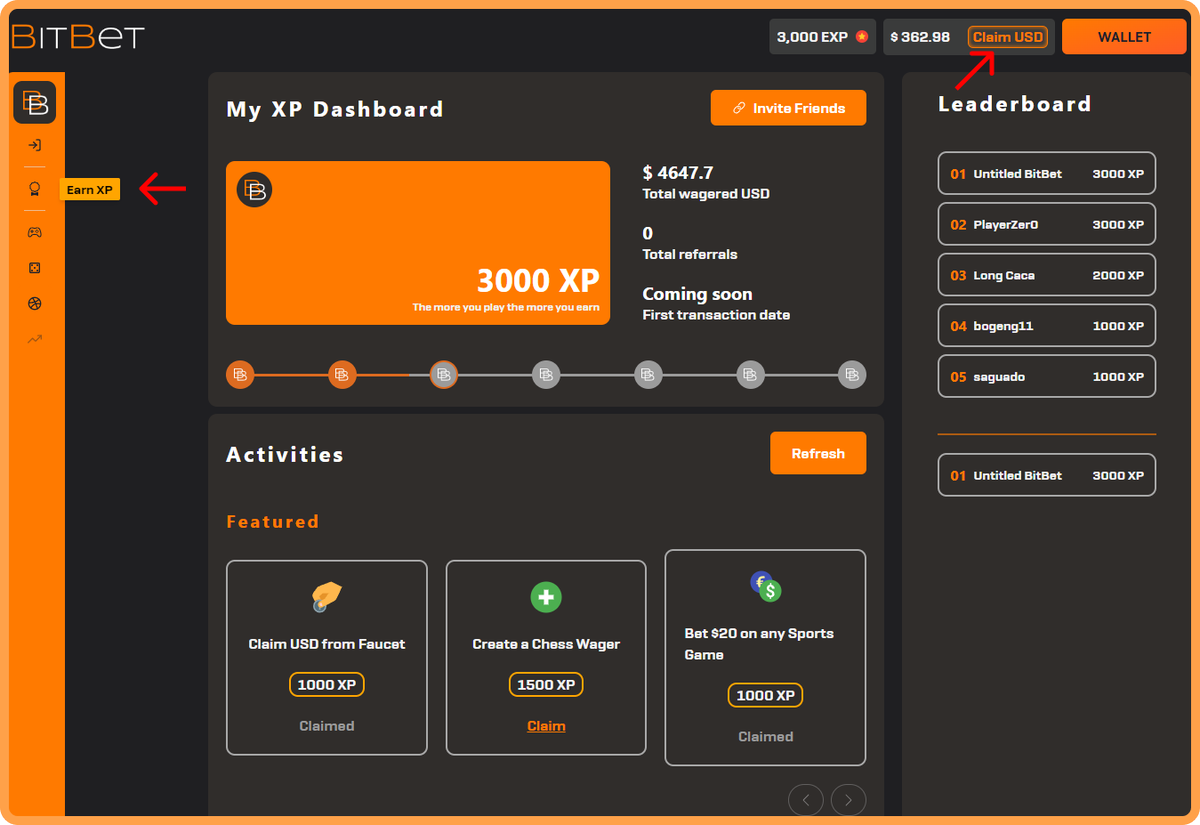Click the Leaderboard heading
Image resolution: width=1200 pixels, height=825 pixels.
1015,104
